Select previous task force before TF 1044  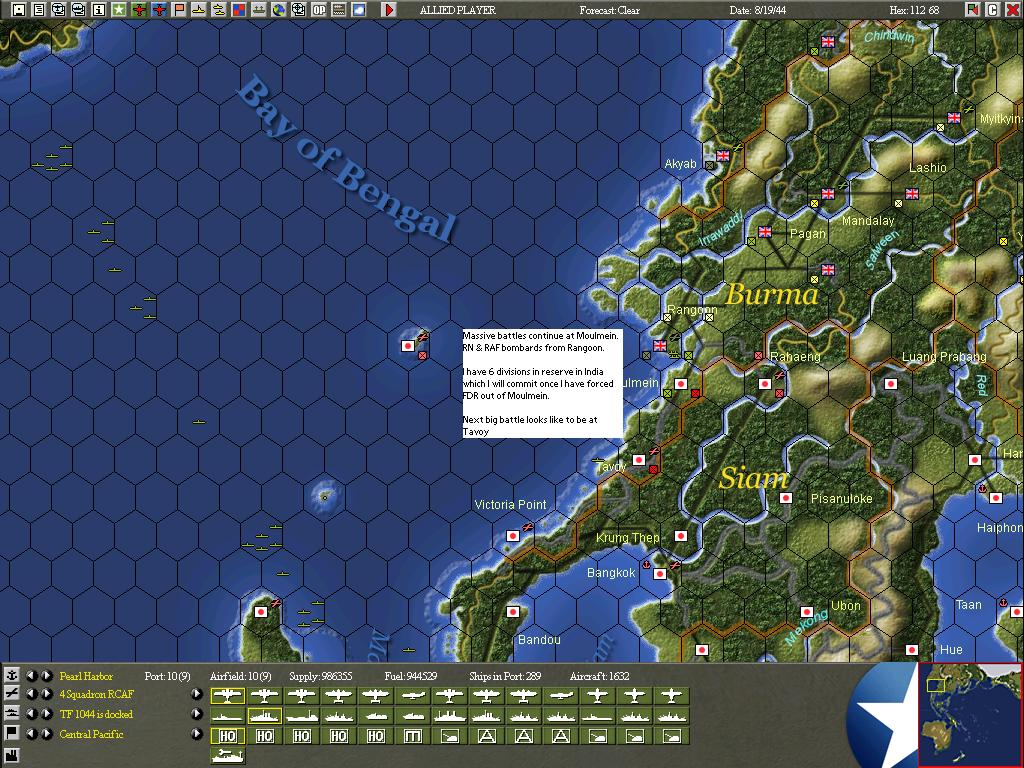click(x=31, y=714)
